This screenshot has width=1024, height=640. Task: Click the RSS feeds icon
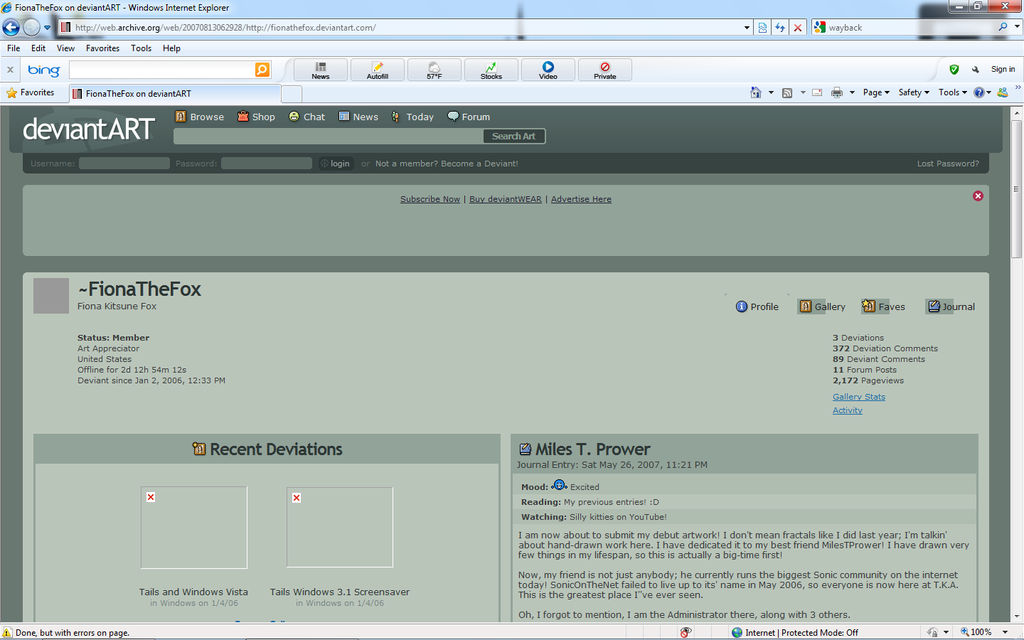coord(787,93)
